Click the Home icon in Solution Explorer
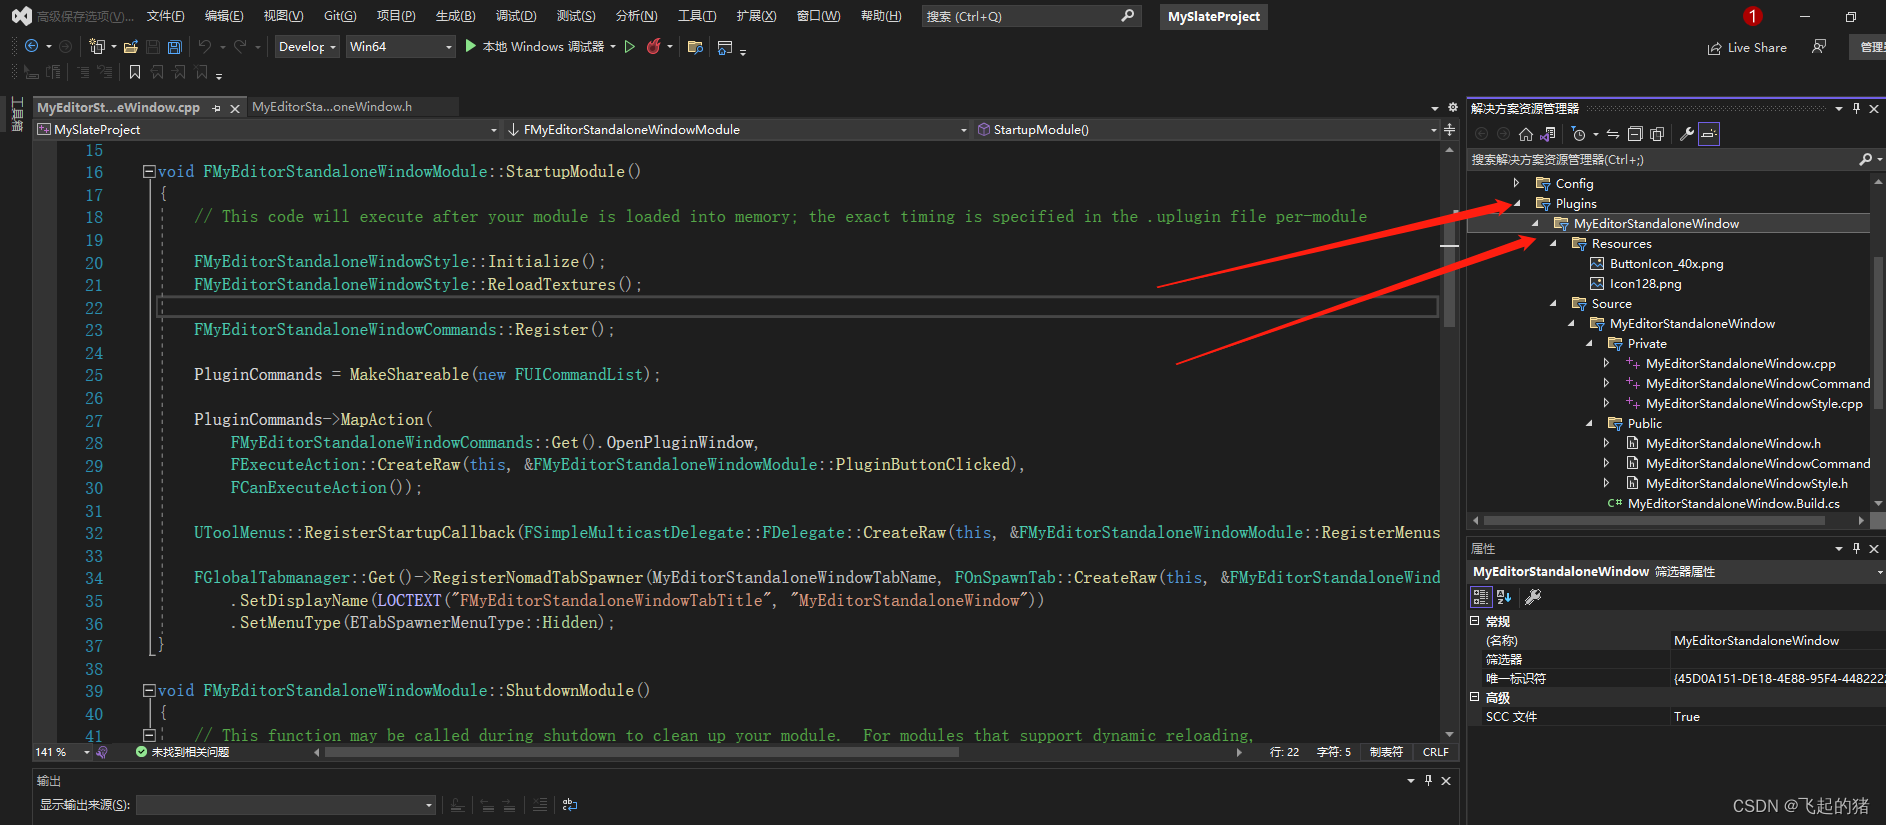 pos(1526,134)
